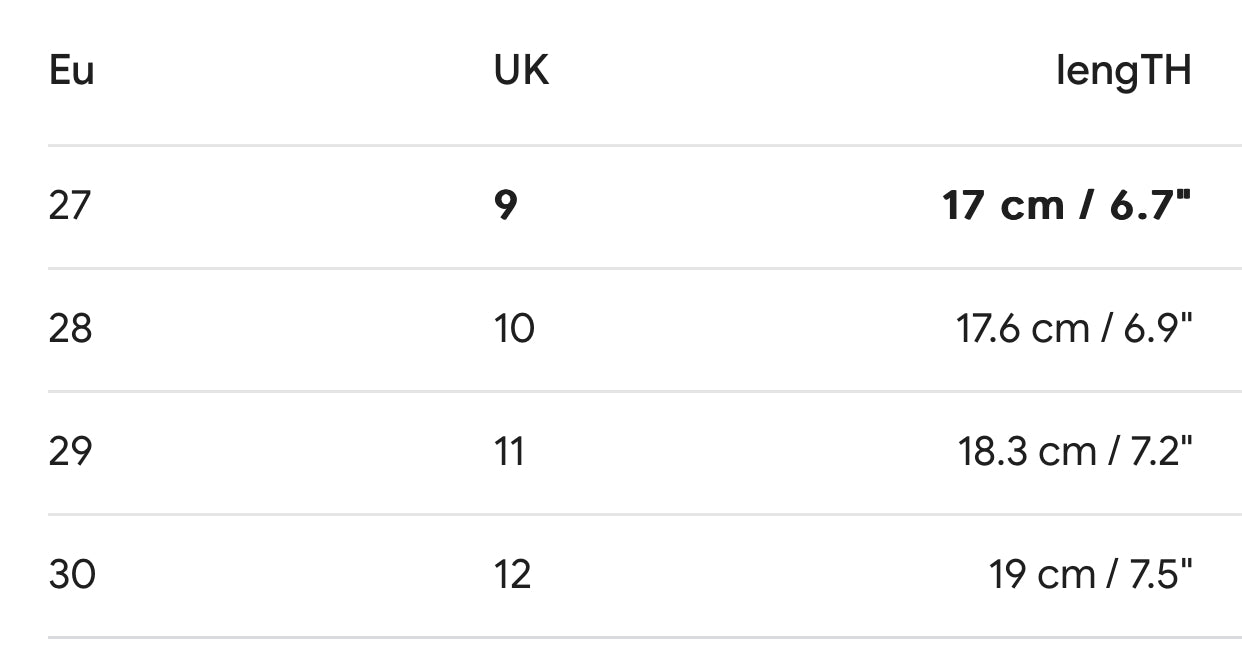The image size is (1242, 647).
Task: Click the divider line below the header row
Action: [x=620, y=146]
